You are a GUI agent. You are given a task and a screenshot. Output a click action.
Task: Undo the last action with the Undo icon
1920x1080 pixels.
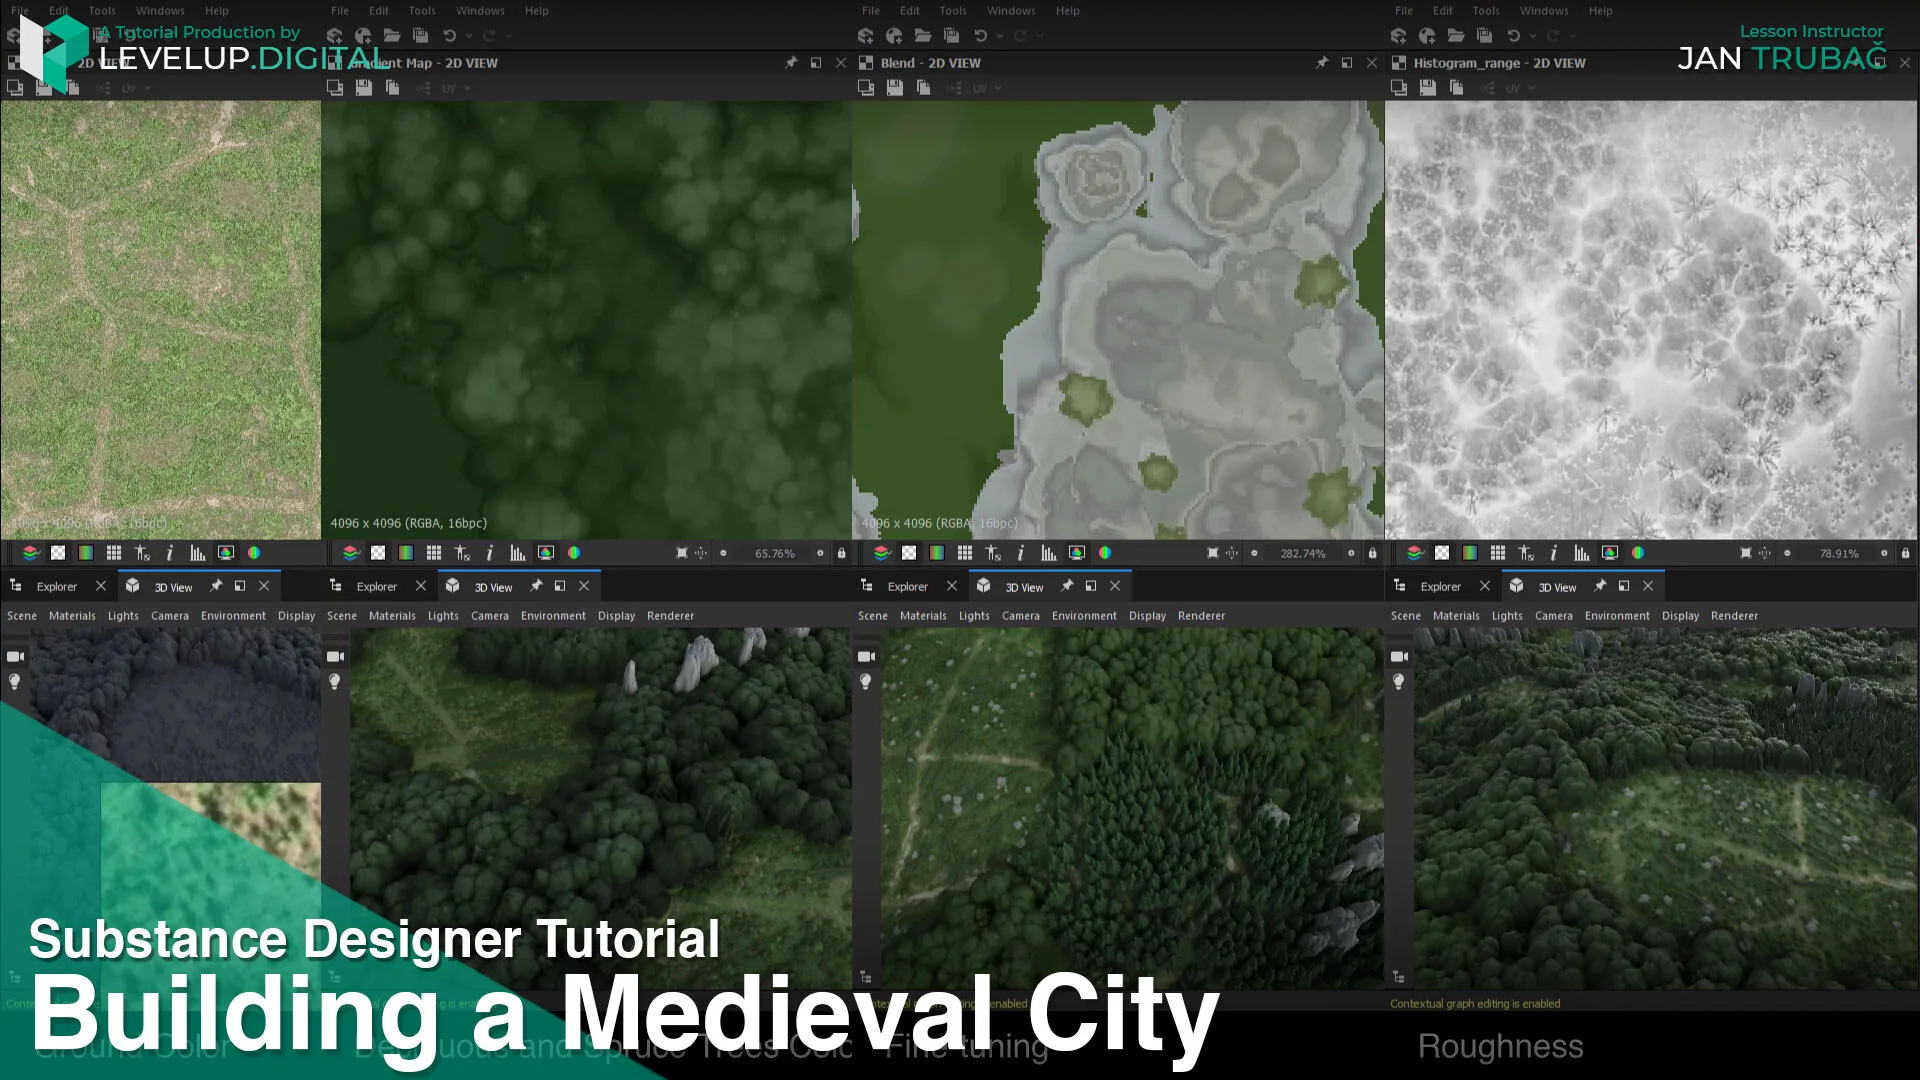[x=450, y=36]
